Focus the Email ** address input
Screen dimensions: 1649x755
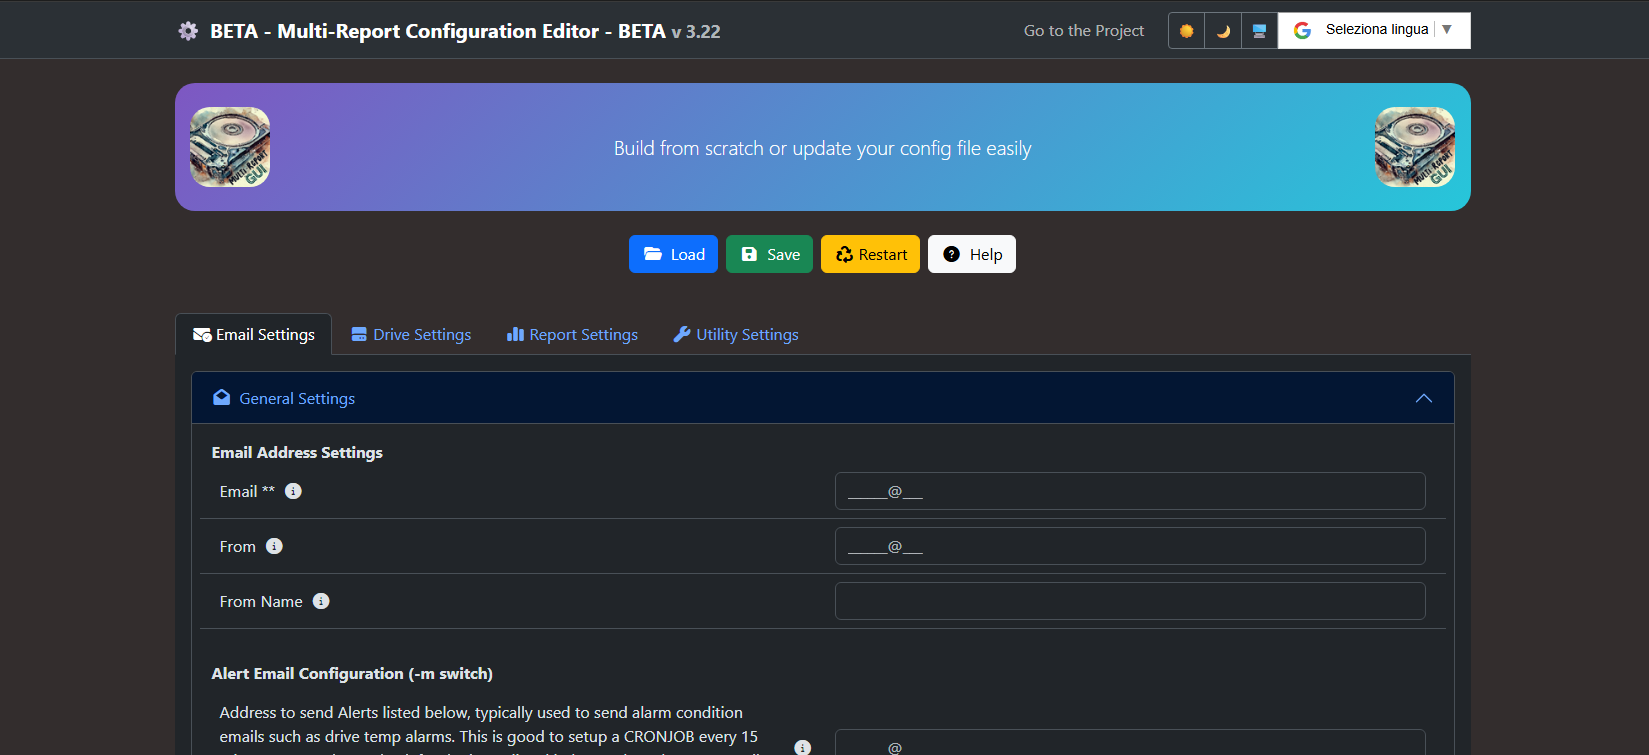point(1130,491)
